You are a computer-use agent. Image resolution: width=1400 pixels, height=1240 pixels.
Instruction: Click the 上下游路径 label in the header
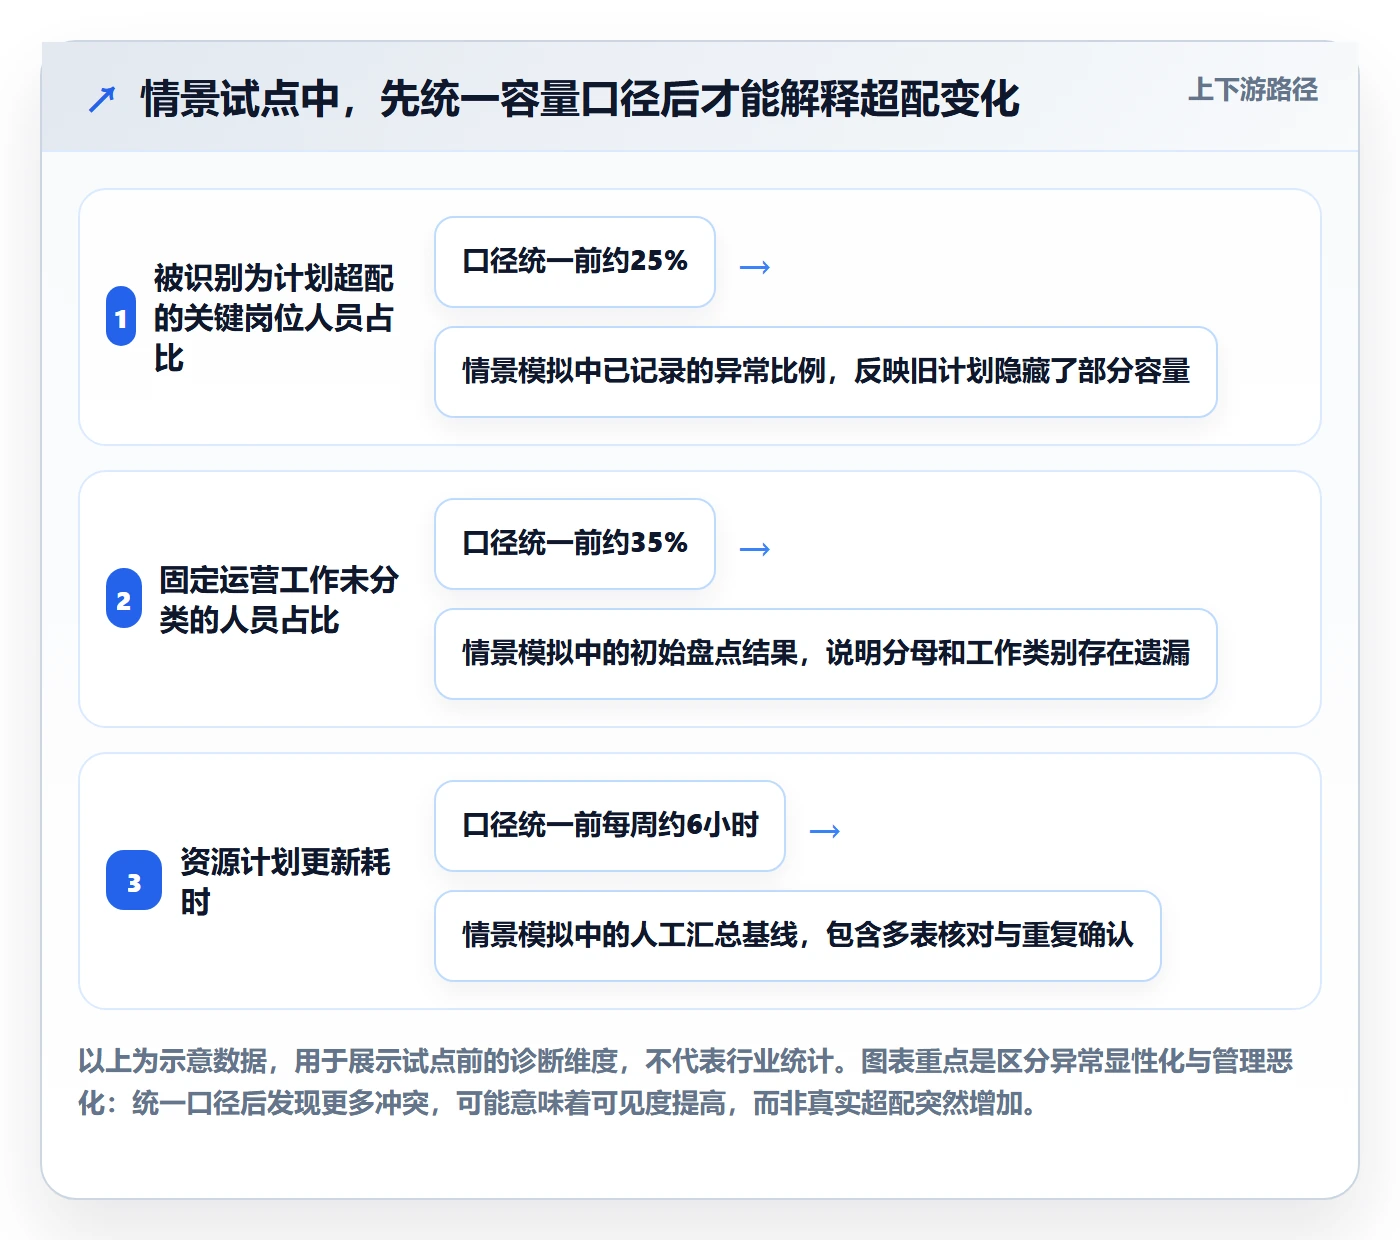click(1252, 89)
